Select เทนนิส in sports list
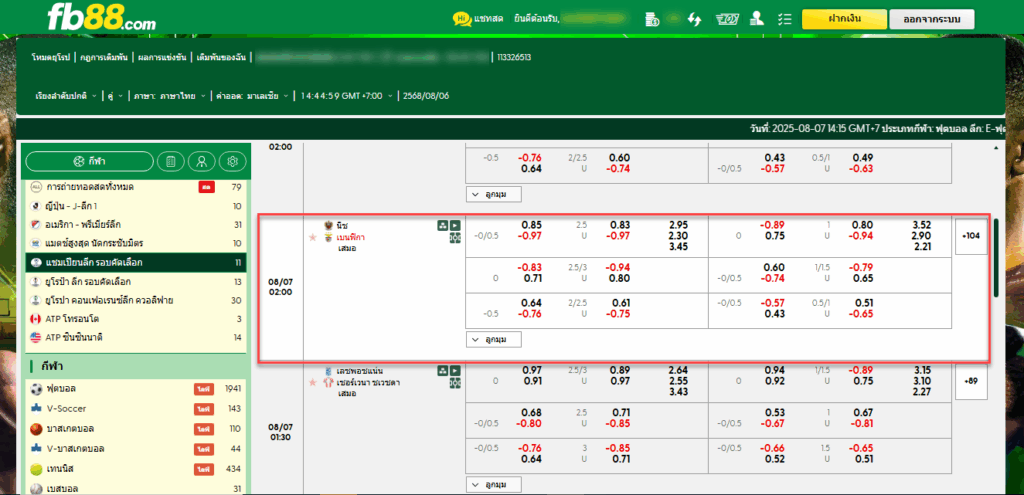 point(136,469)
